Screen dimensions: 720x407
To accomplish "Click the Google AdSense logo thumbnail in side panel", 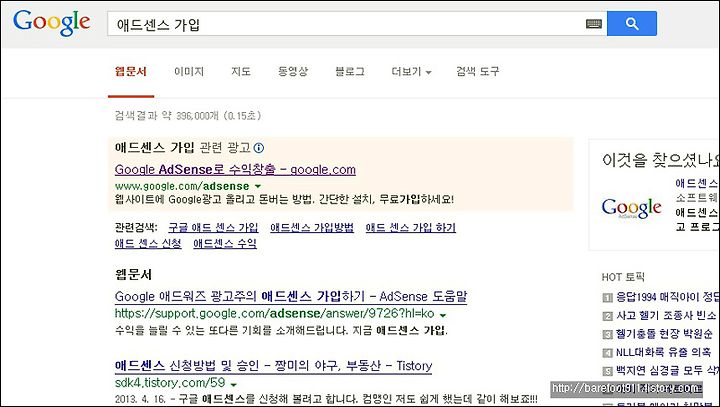I will point(632,208).
